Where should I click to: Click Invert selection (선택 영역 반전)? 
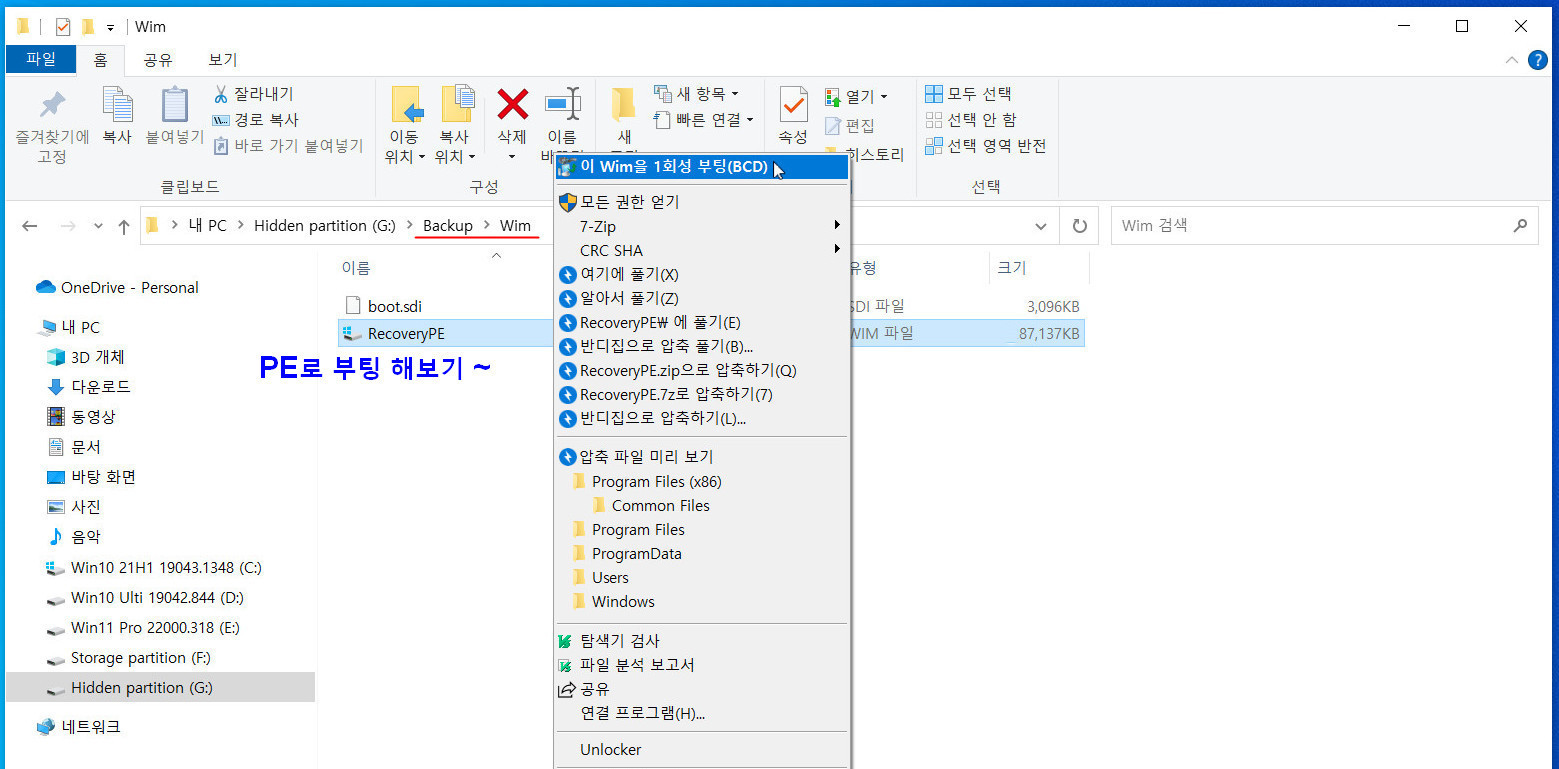(x=985, y=146)
